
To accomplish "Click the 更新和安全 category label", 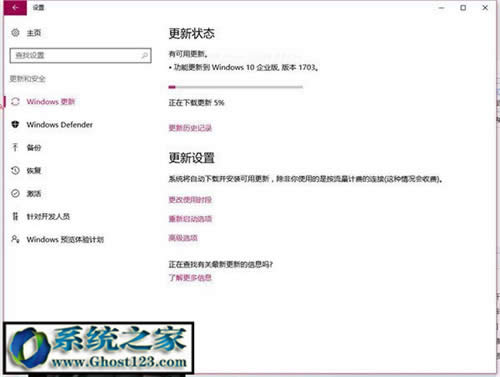I will point(27,79).
